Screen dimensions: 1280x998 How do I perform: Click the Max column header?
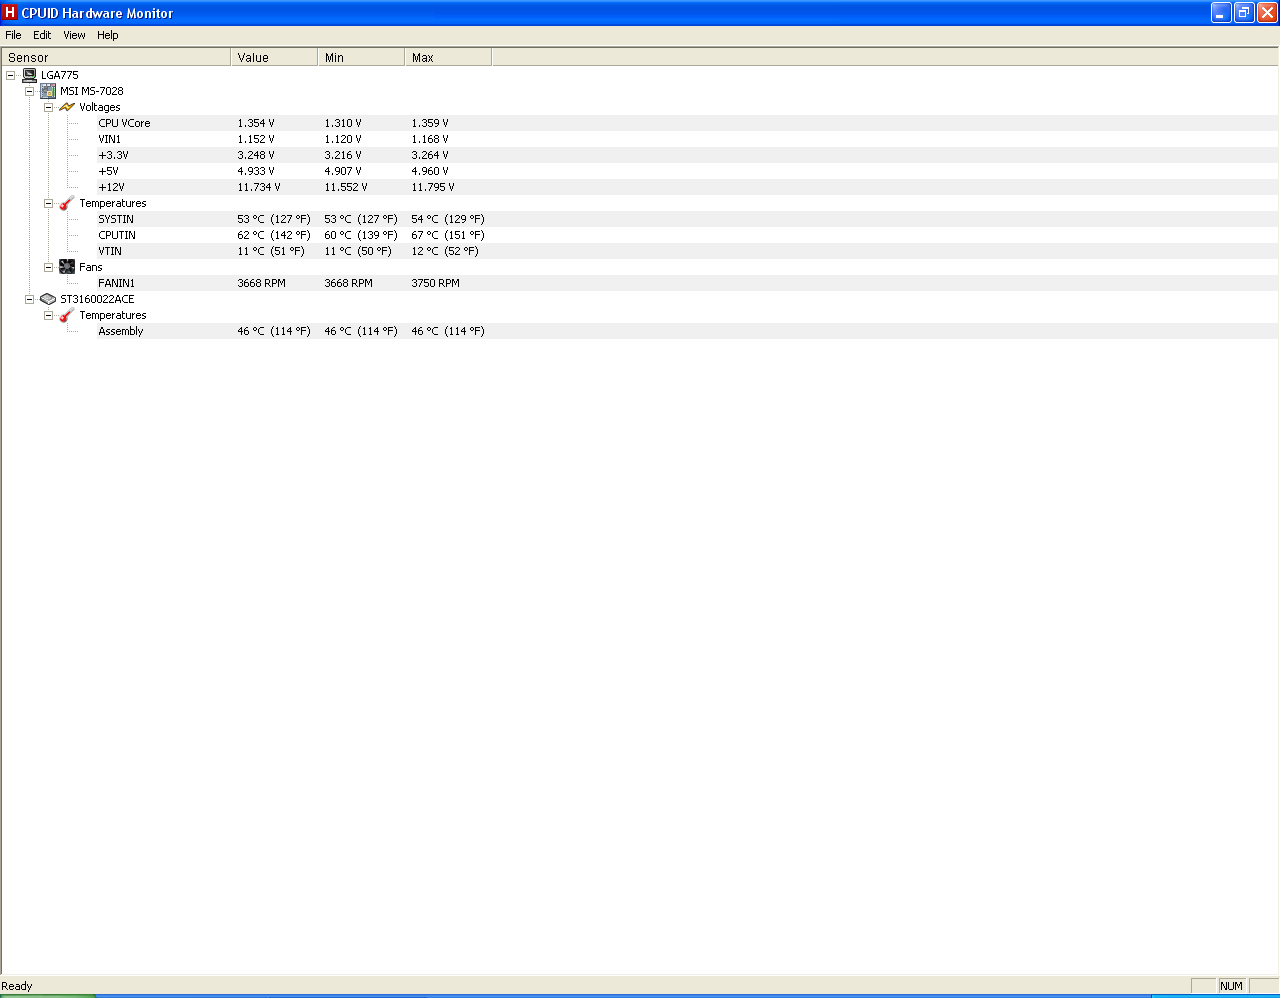[x=448, y=57]
